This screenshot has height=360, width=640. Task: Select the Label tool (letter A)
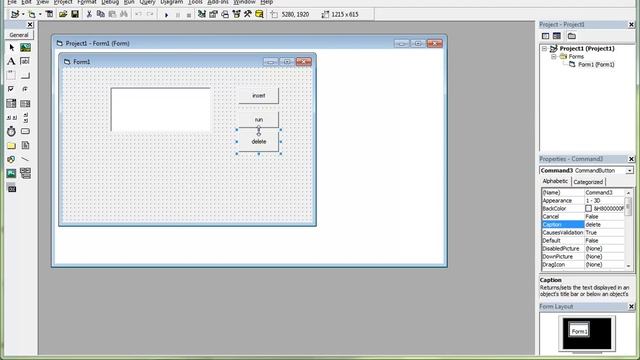tap(11, 61)
